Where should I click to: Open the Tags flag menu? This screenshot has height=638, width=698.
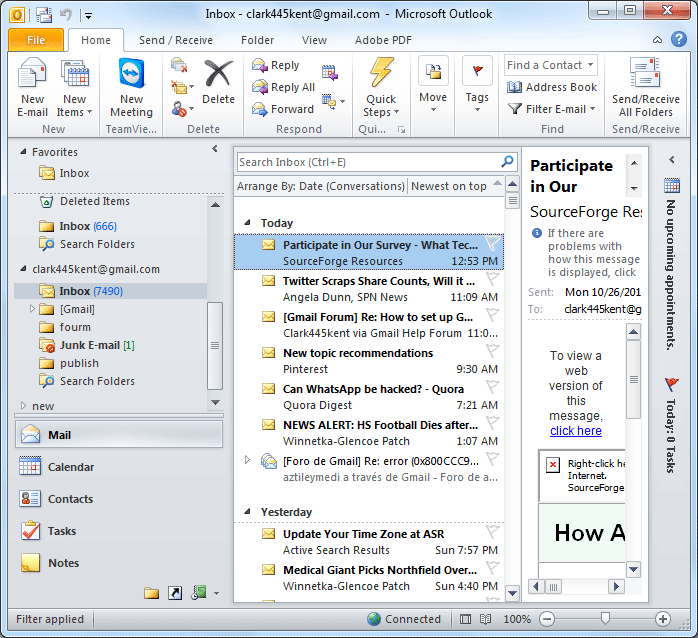point(477,85)
